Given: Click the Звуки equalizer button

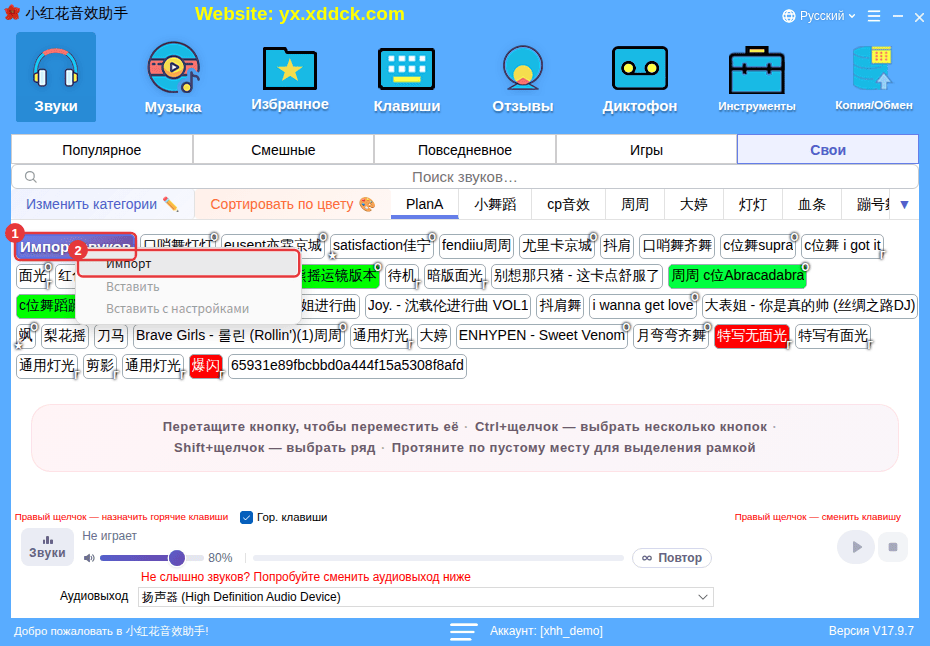Looking at the screenshot, I should (47, 547).
